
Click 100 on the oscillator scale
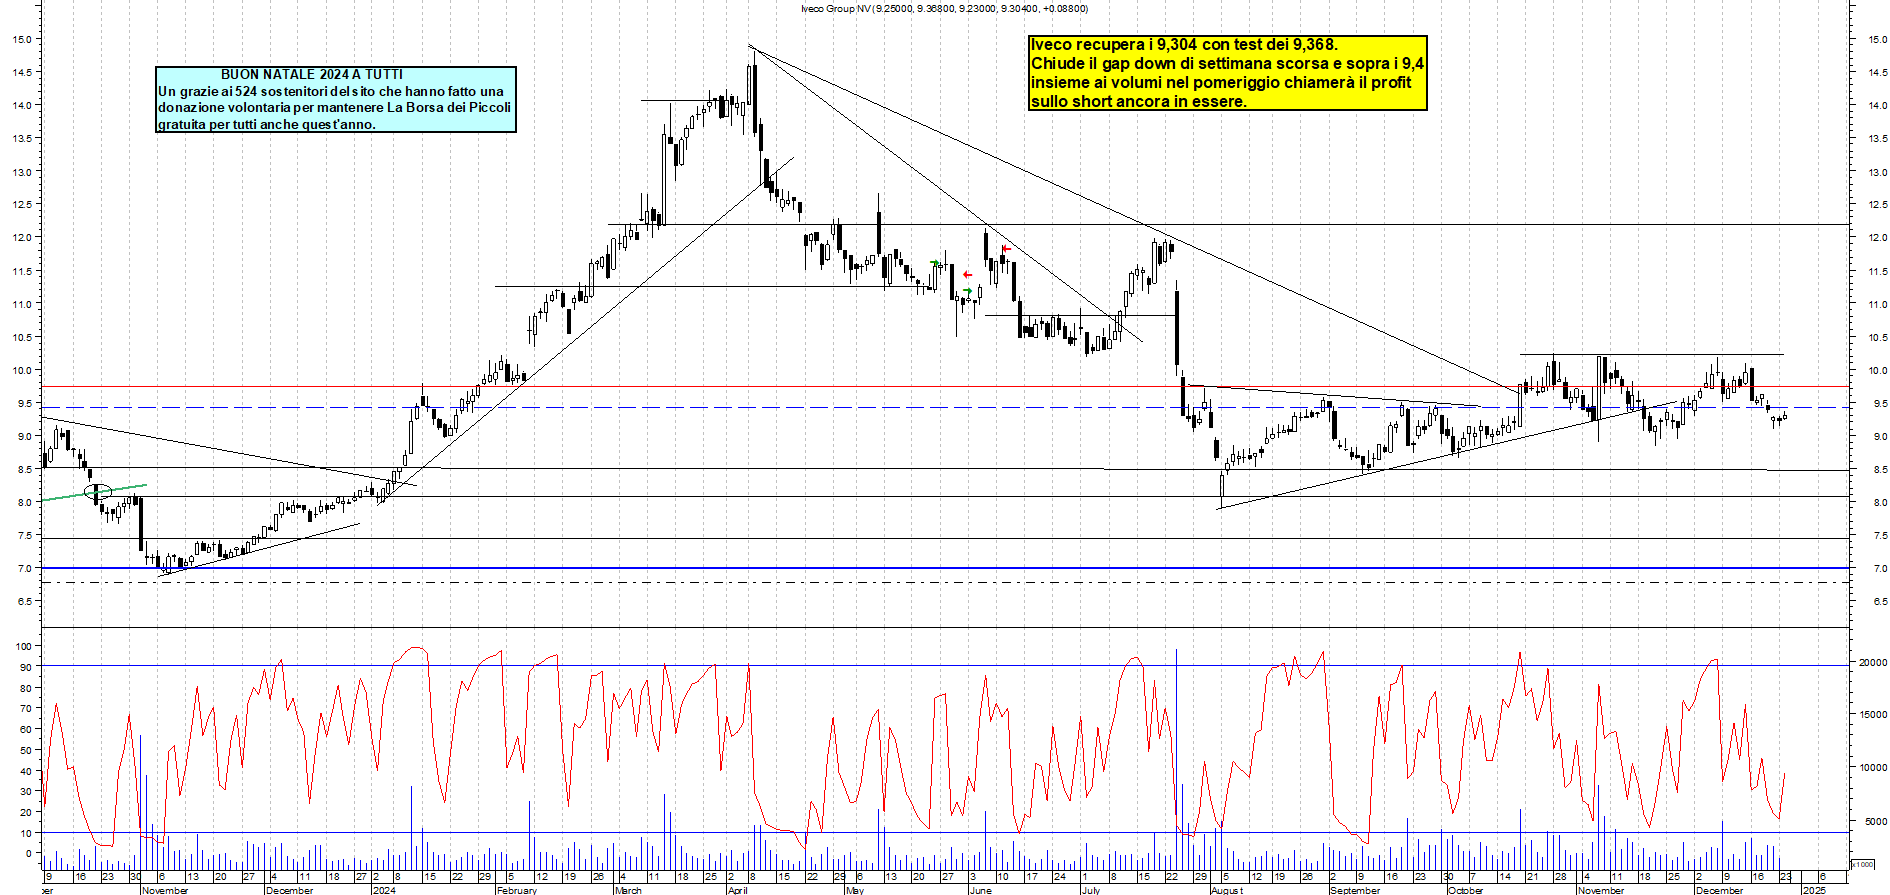(x=24, y=646)
